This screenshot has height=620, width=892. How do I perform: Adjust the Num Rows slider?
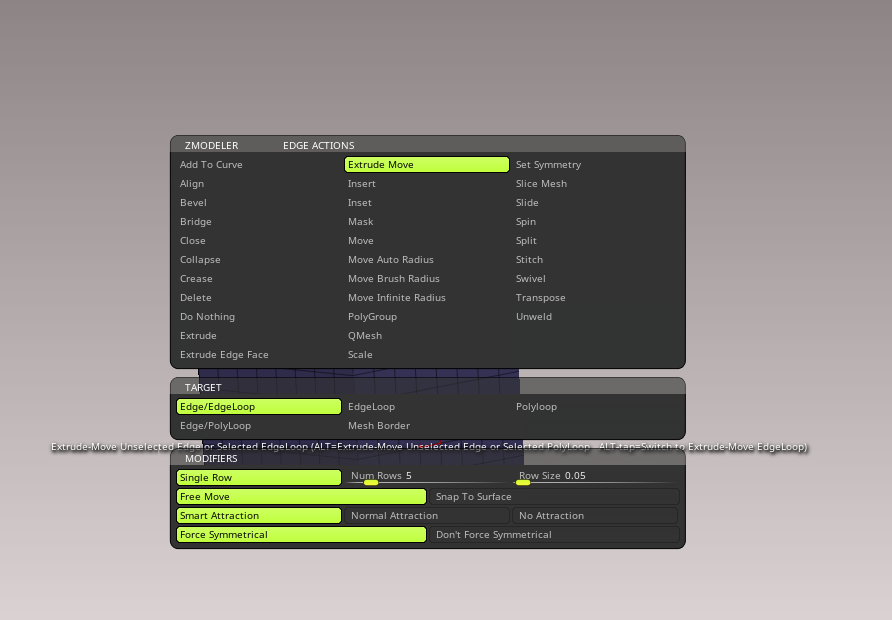427,478
